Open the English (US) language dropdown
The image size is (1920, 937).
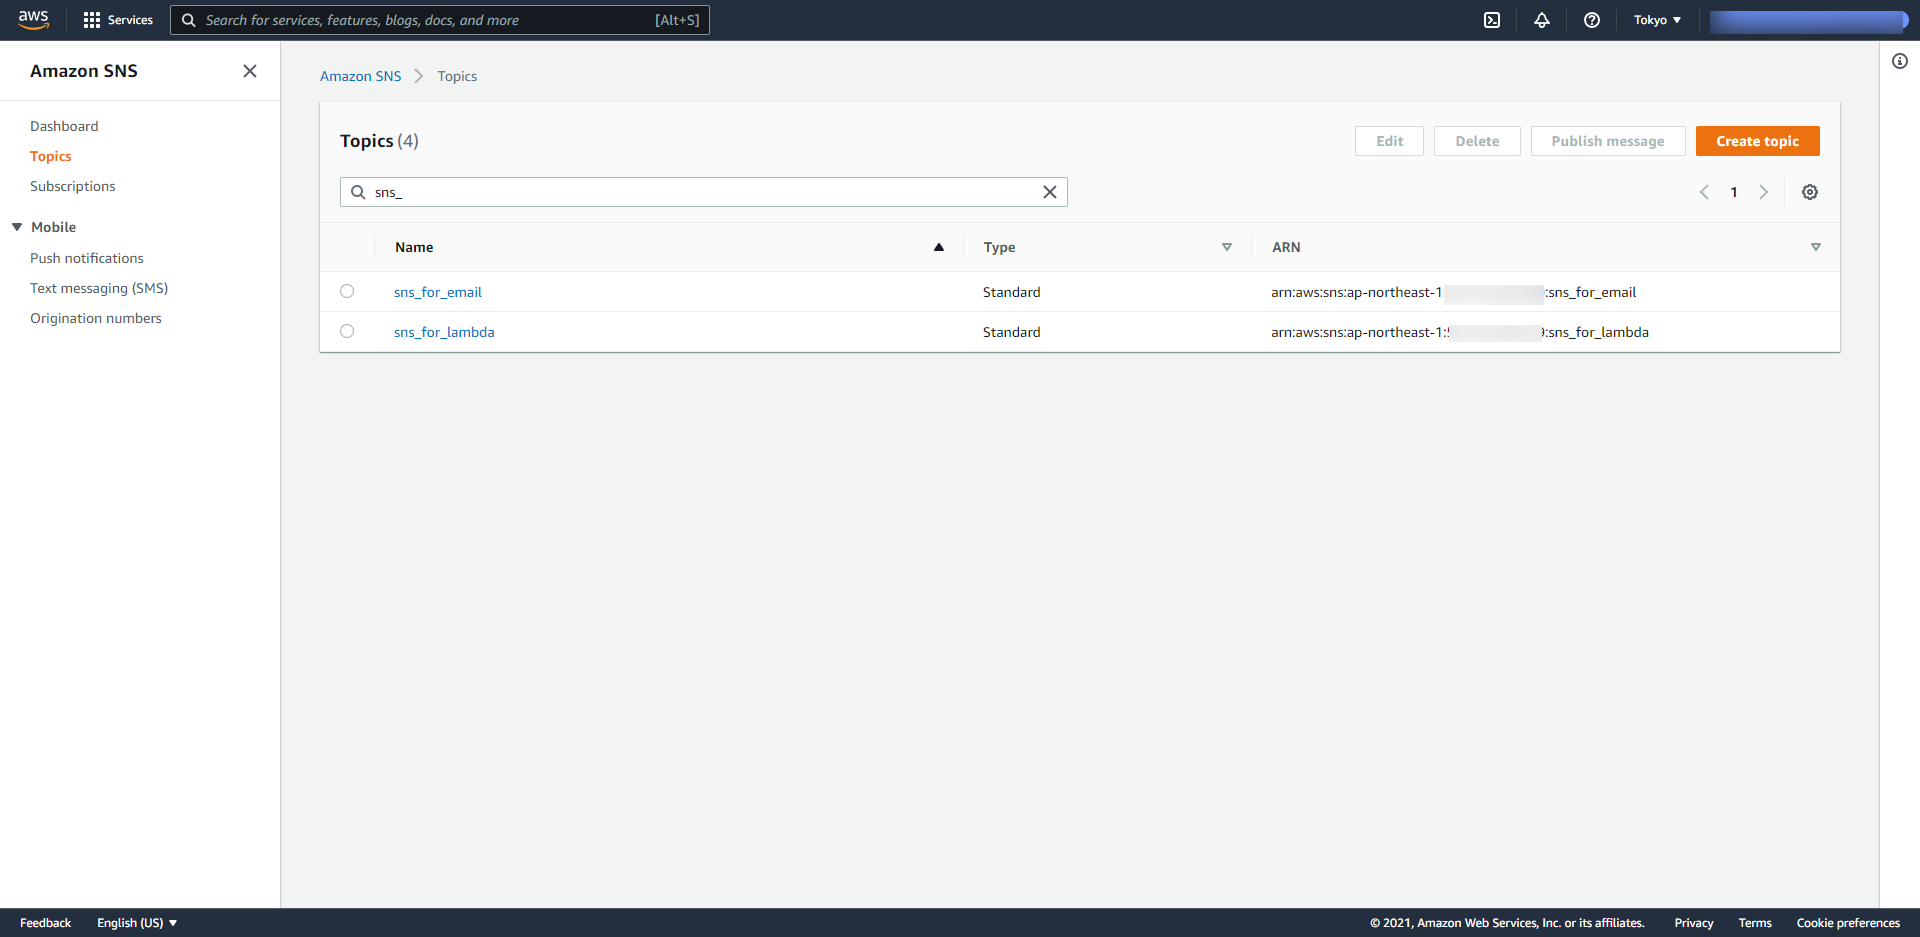(136, 922)
